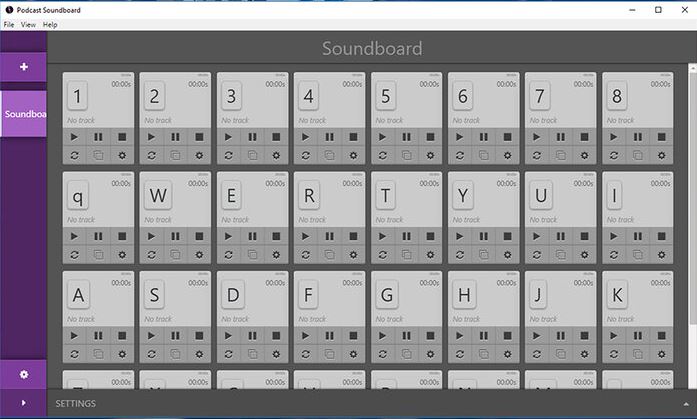Toggle loop on pad Y
This screenshot has height=419, width=697.
460,255
